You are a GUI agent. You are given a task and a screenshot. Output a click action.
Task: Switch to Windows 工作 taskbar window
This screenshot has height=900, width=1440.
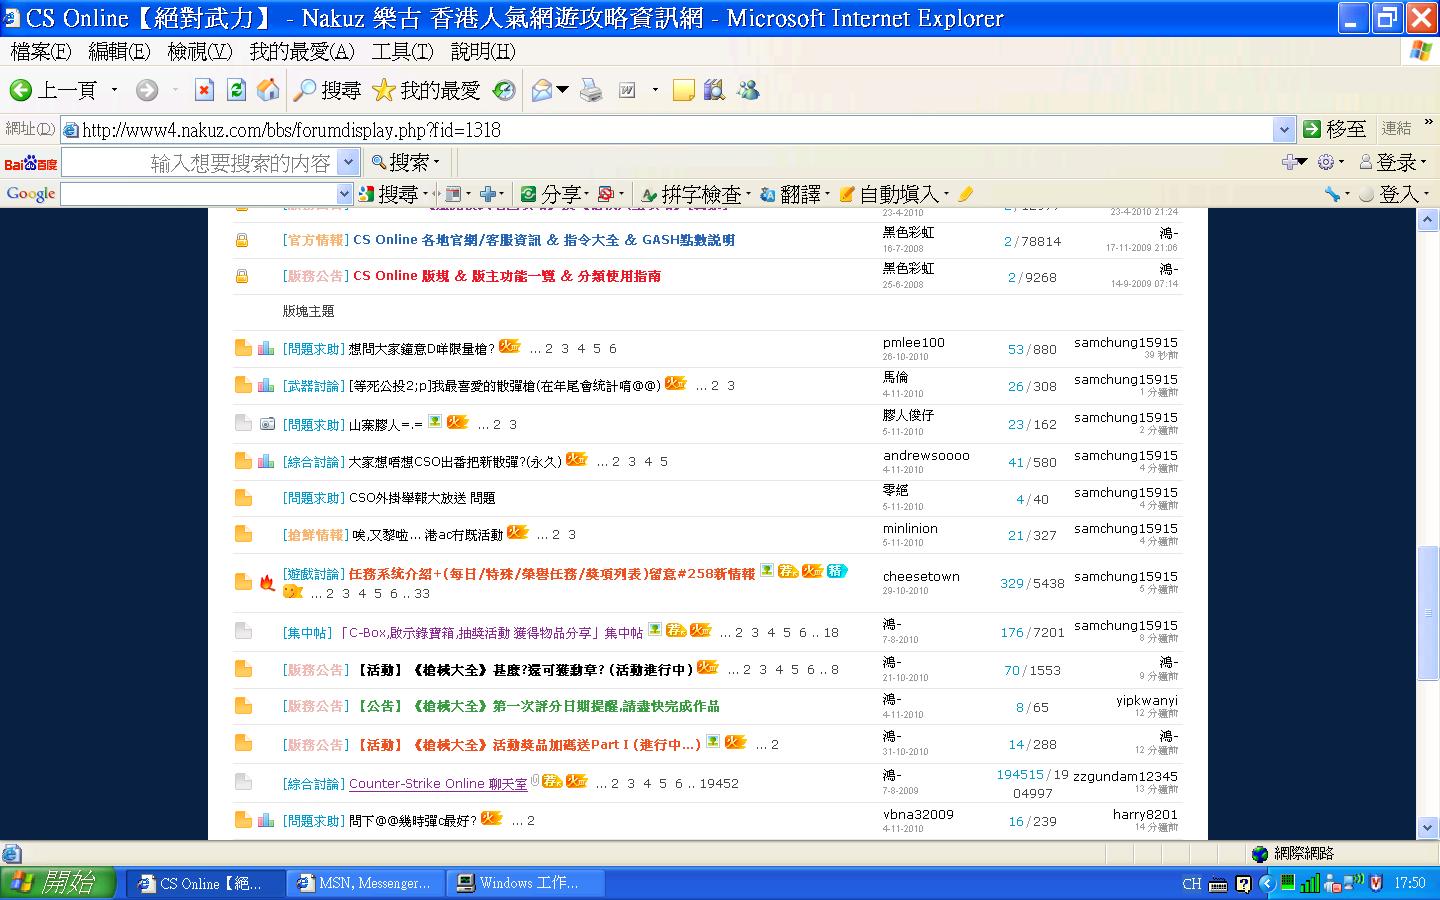[527, 883]
